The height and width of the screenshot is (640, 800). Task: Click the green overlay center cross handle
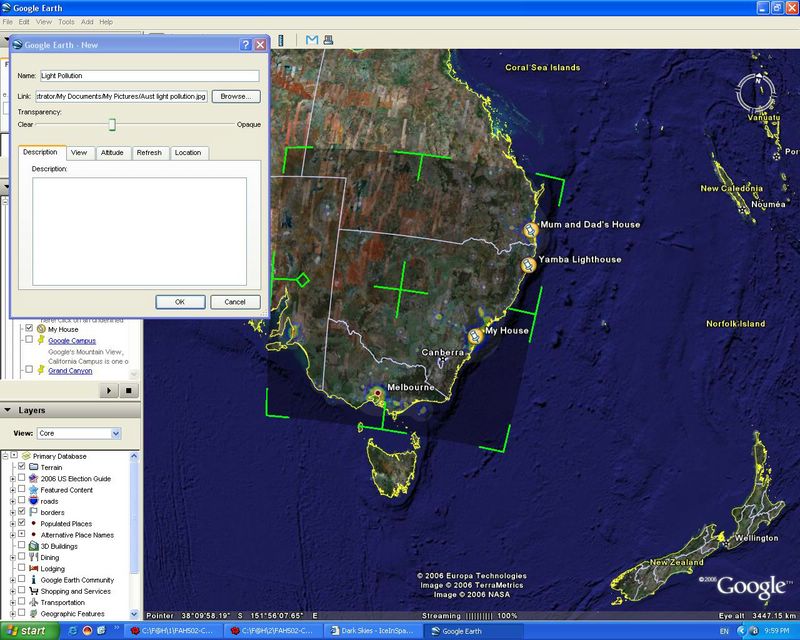click(401, 290)
